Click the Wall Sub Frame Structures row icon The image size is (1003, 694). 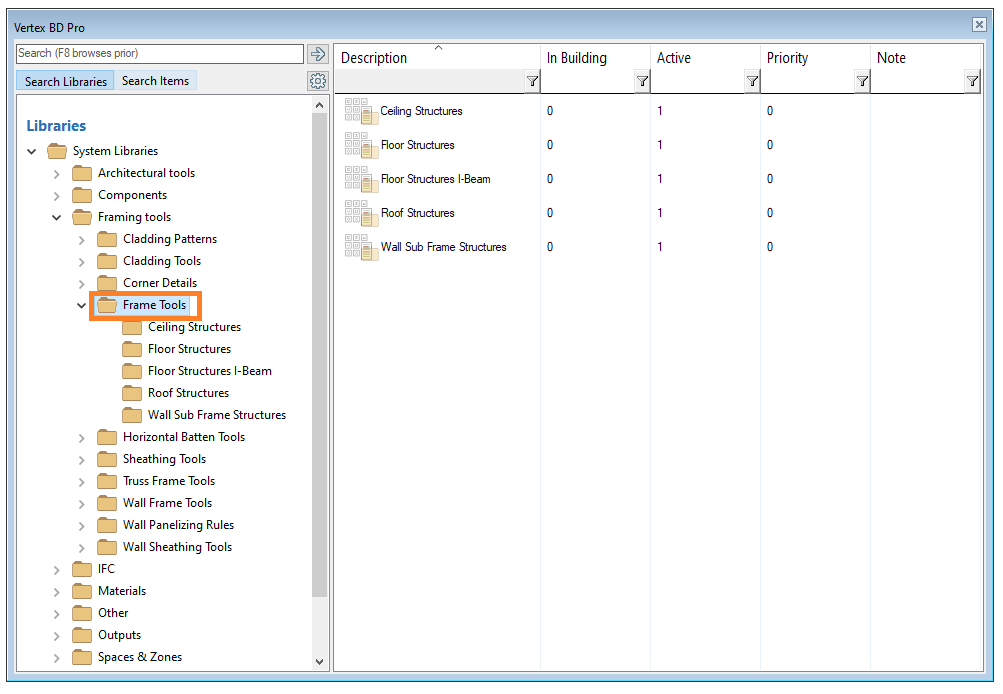click(359, 247)
